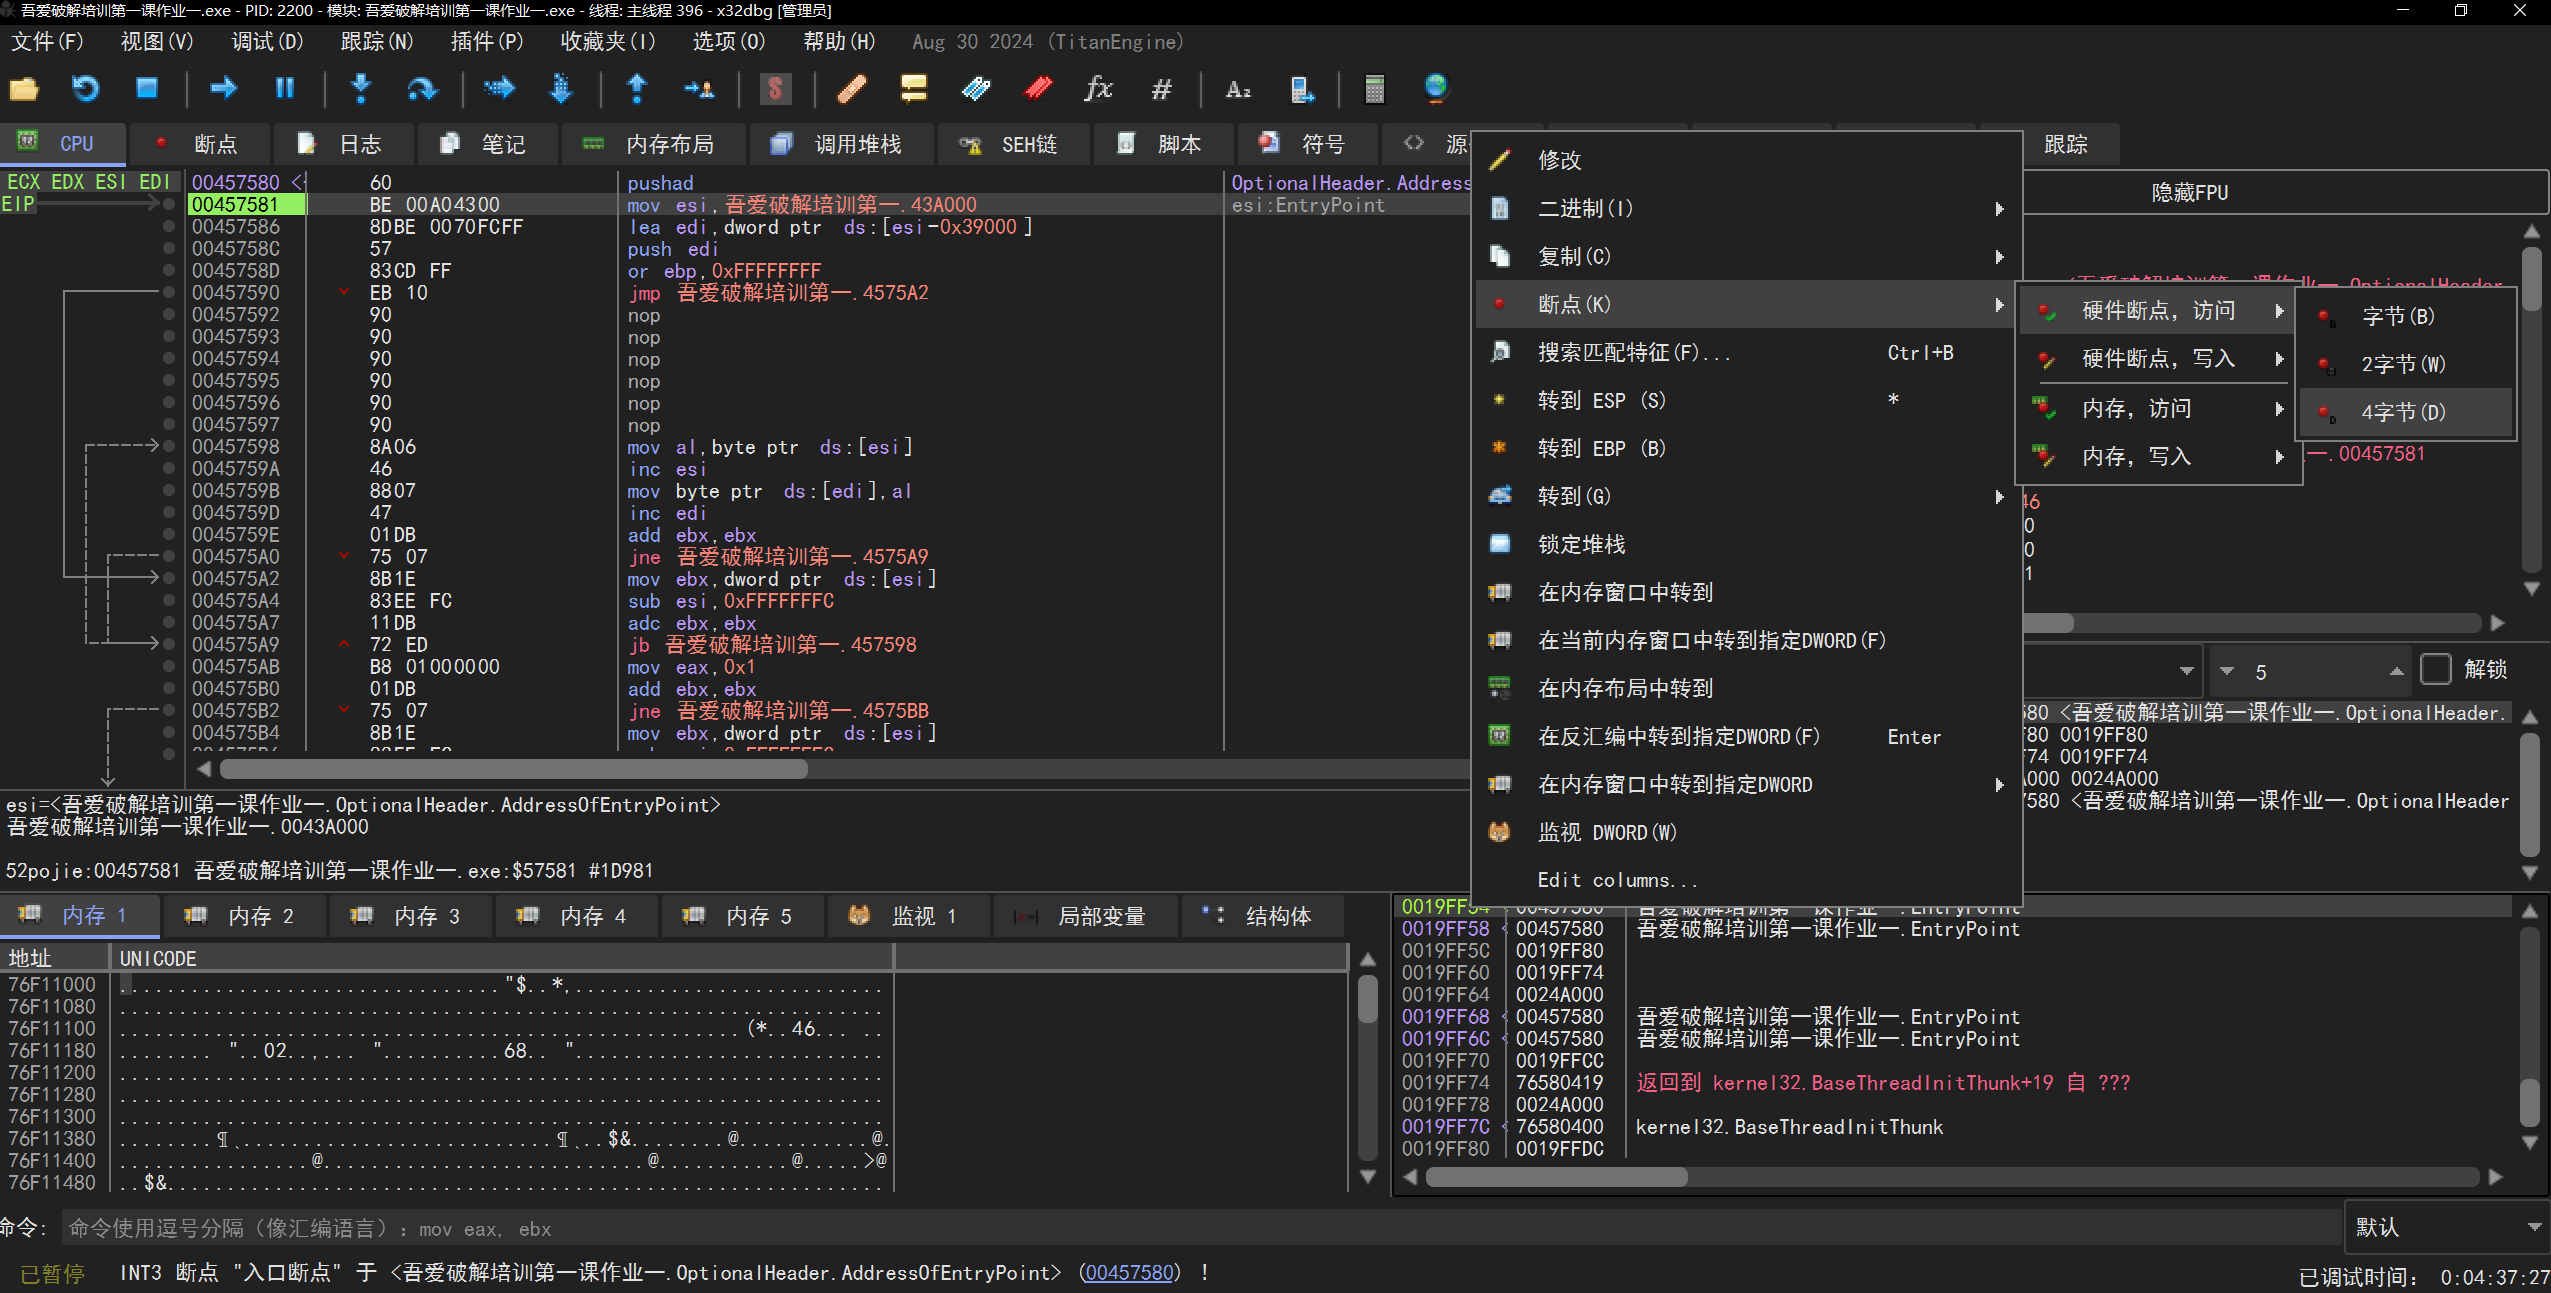The image size is (2551, 1293).
Task: Find intermodular calls icon in toolbar
Action: (x=1301, y=89)
